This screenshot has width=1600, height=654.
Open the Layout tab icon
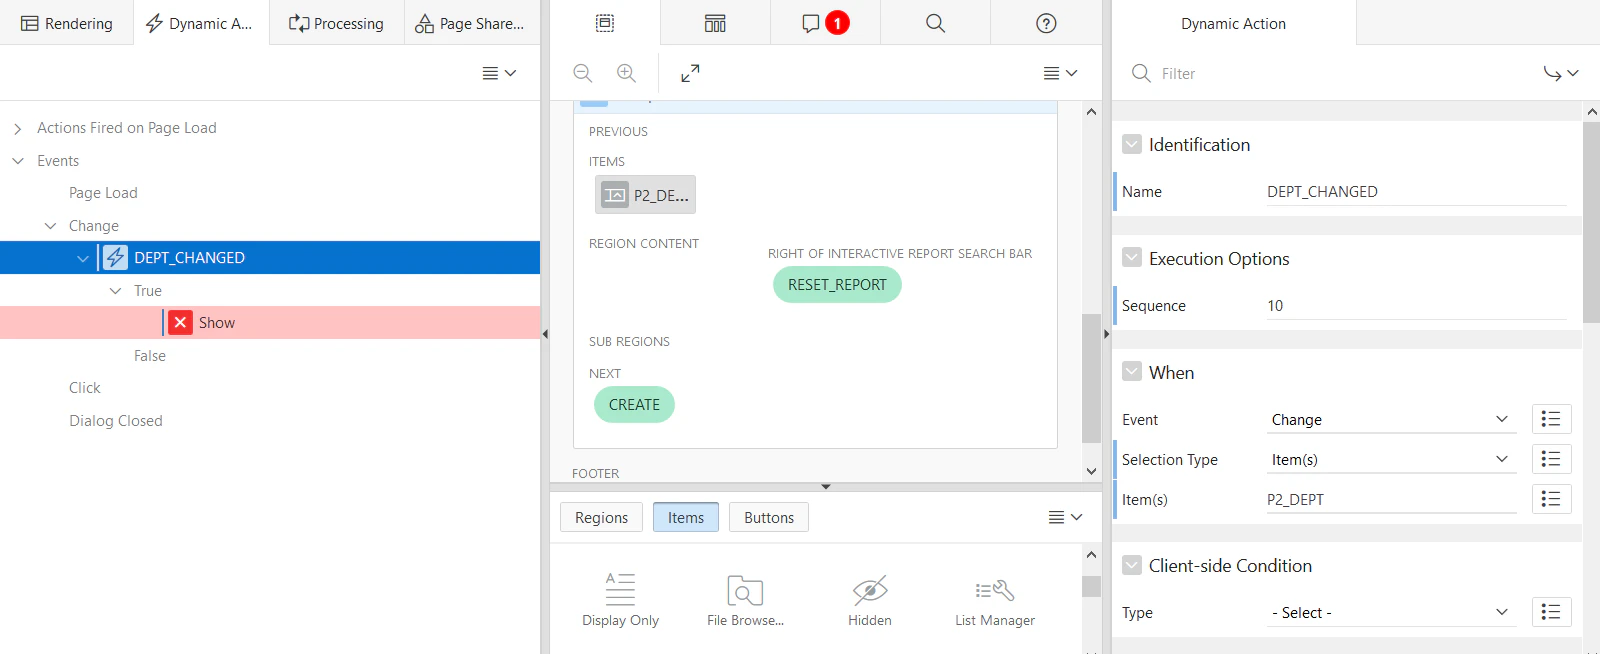point(605,23)
